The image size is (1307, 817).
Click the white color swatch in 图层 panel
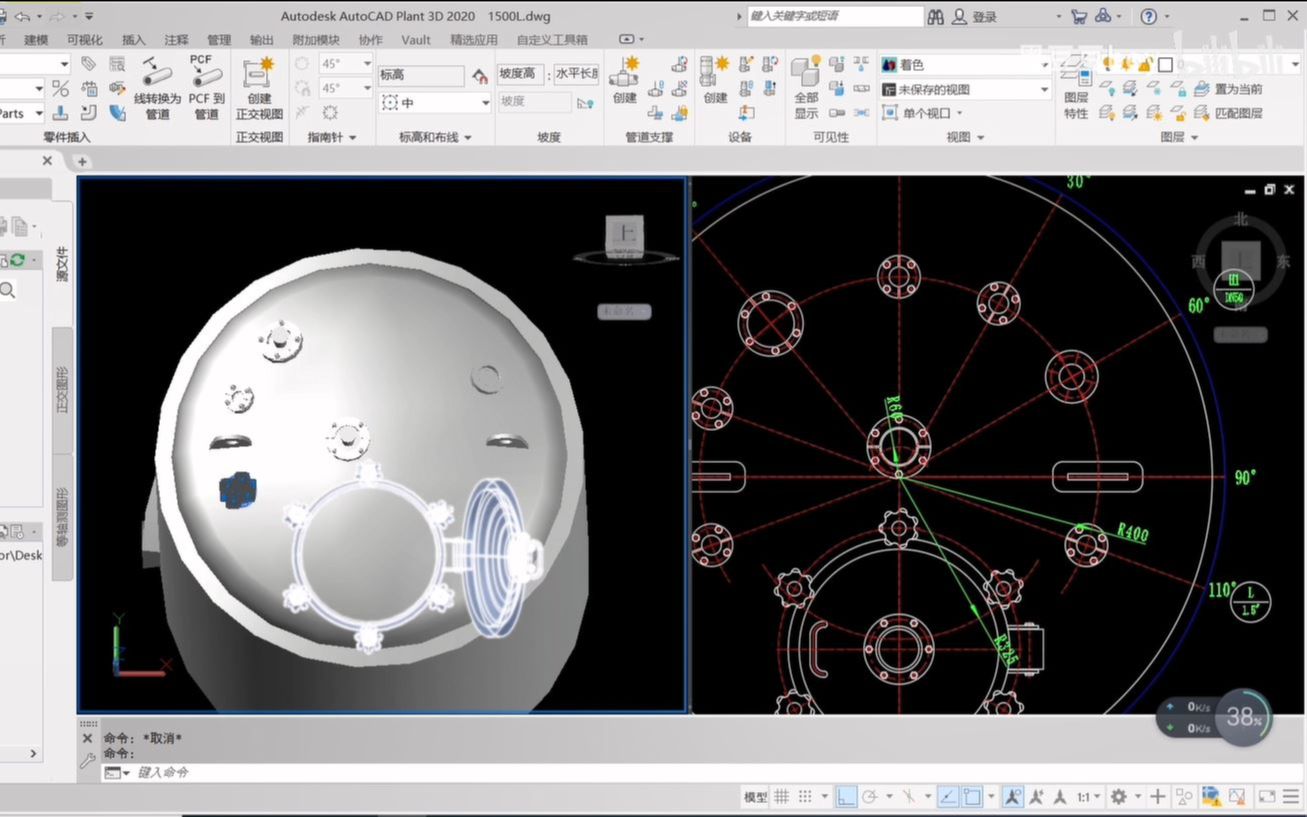1165,64
